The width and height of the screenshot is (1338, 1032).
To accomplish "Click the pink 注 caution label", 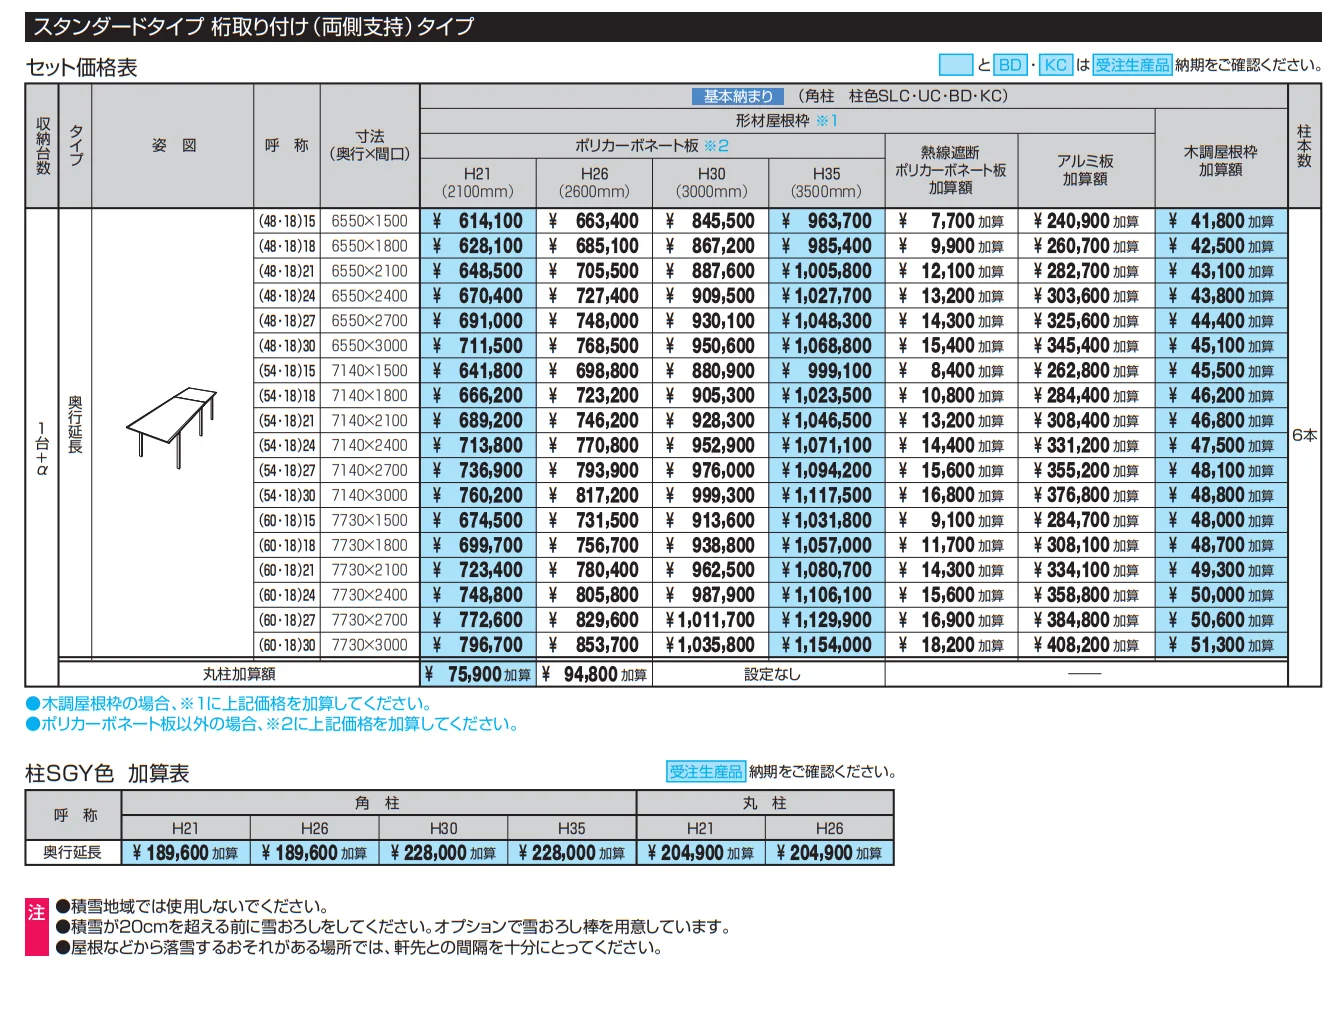I will pyautogui.click(x=37, y=927).
